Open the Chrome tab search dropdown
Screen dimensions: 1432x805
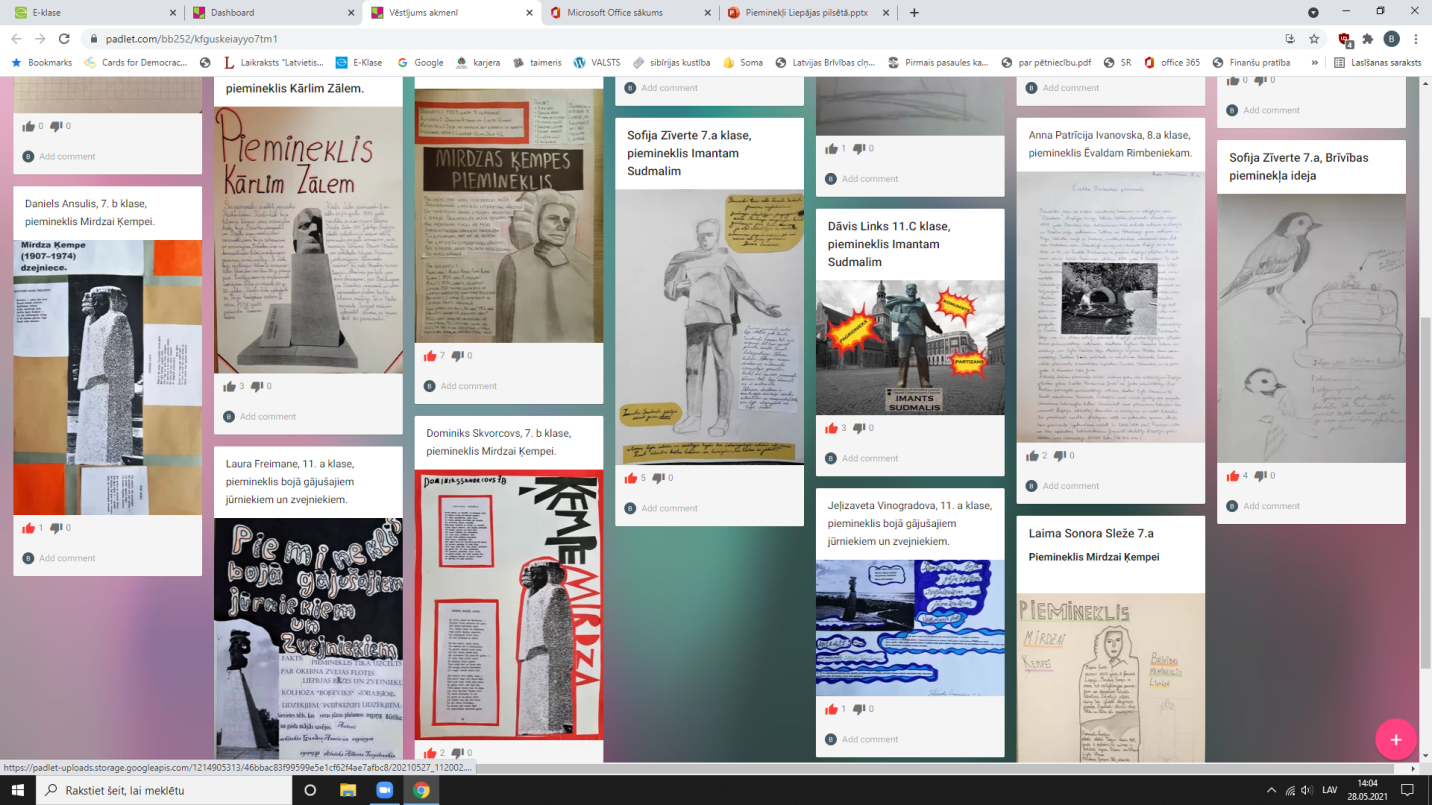[1313, 13]
